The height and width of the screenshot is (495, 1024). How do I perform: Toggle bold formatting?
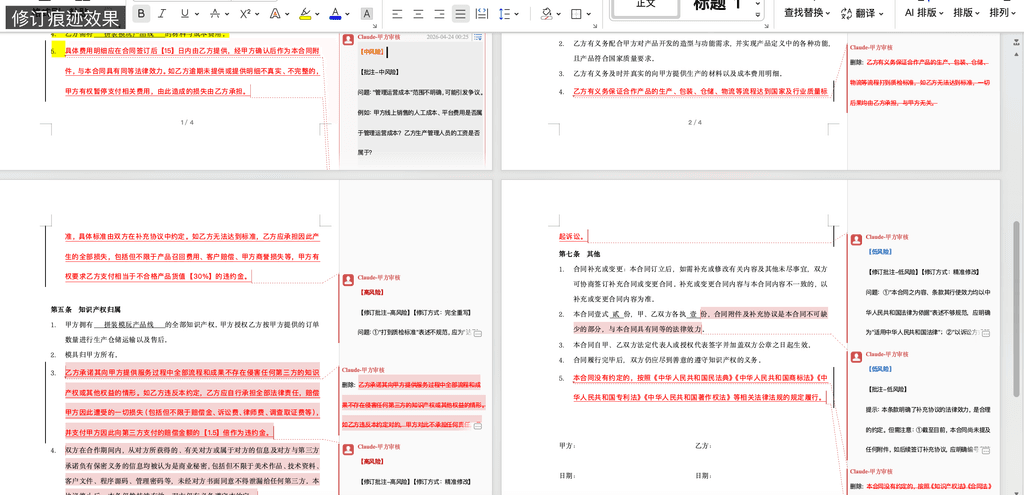tap(141, 14)
